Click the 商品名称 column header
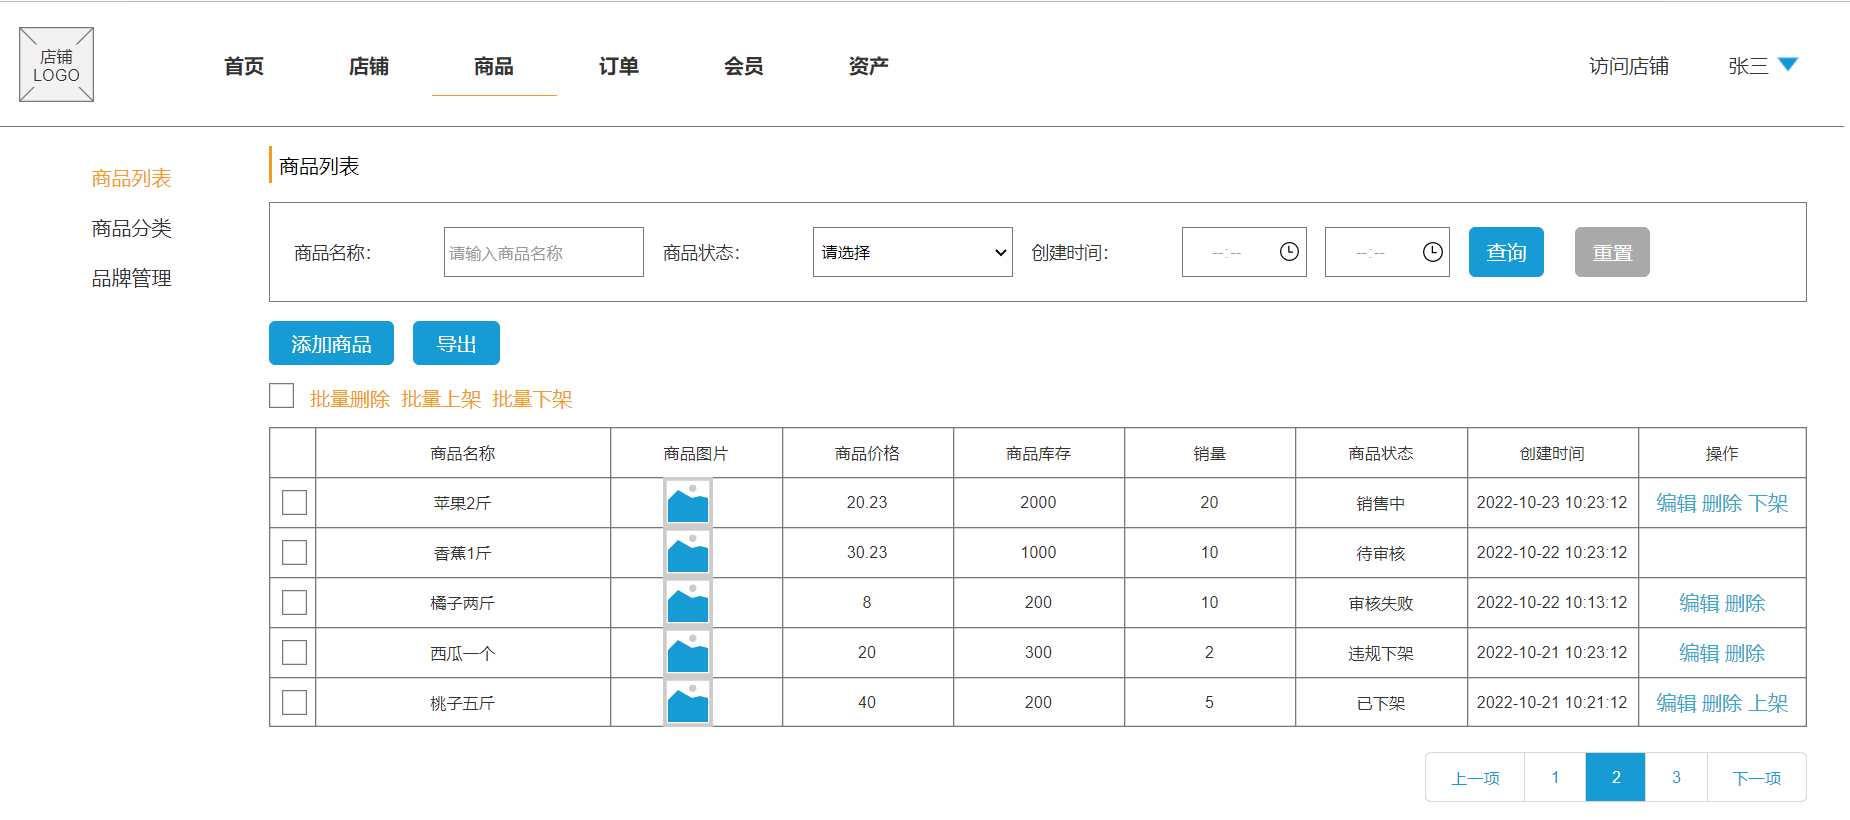 coord(463,453)
